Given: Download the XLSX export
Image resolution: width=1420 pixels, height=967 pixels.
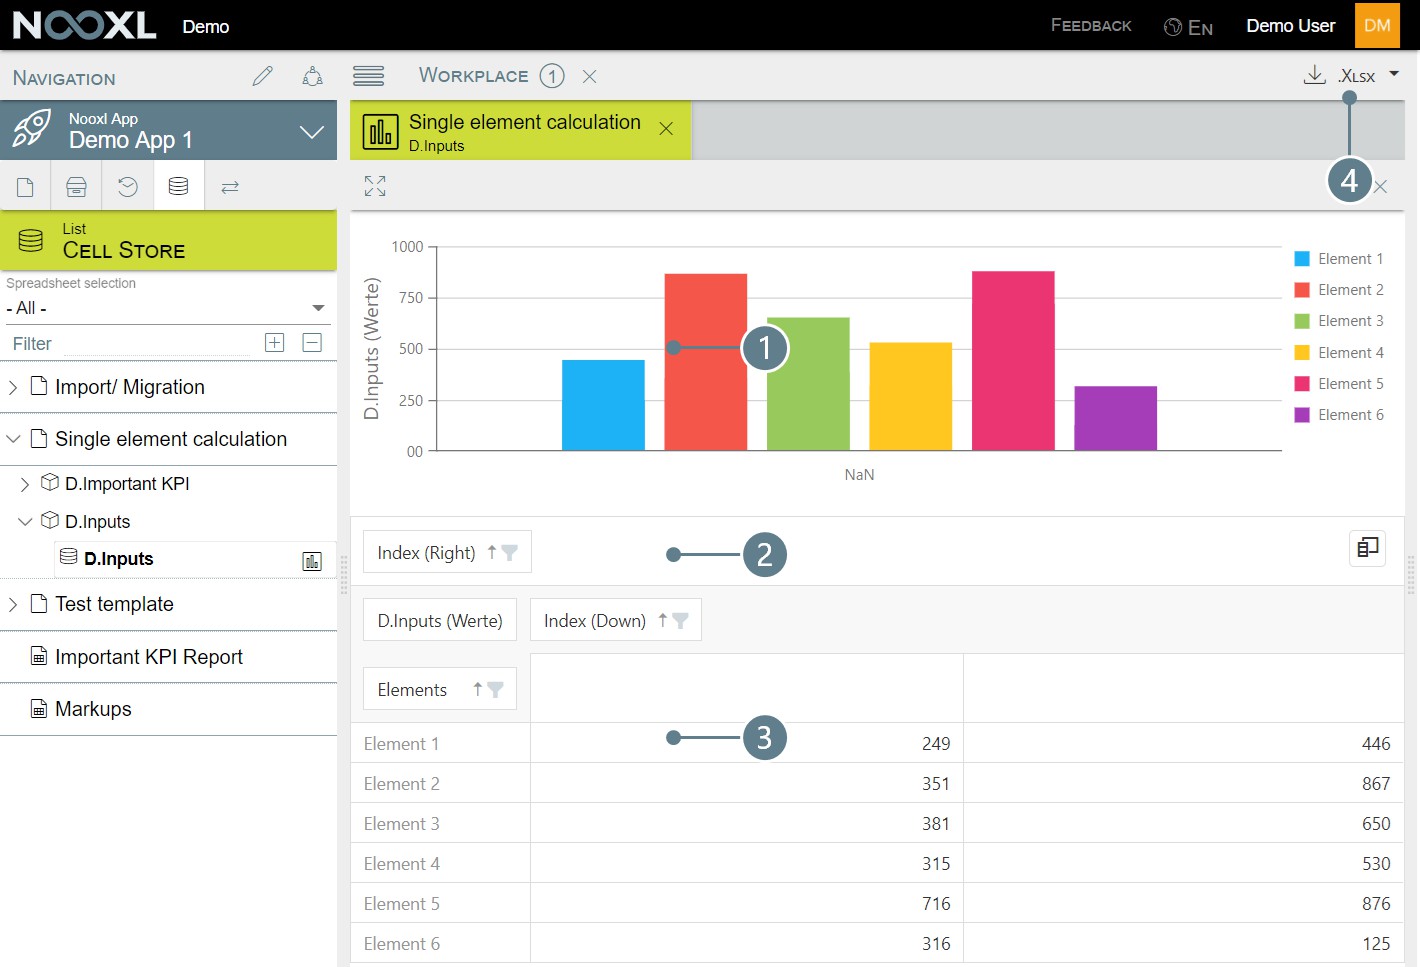Looking at the screenshot, I should pos(1315,75).
